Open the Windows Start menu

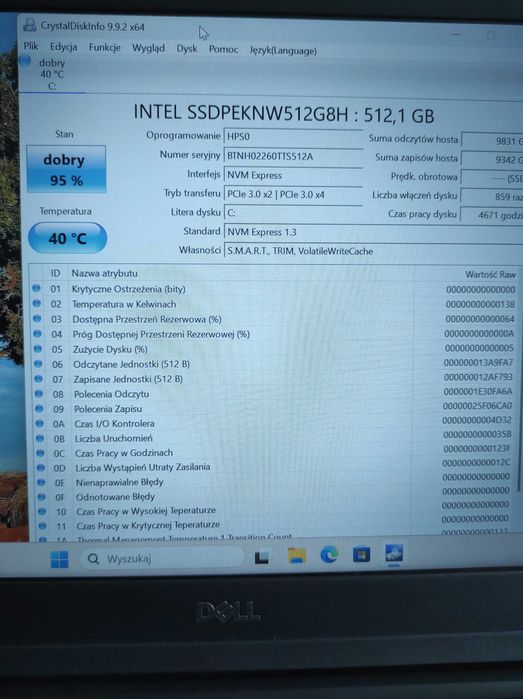tap(59, 559)
